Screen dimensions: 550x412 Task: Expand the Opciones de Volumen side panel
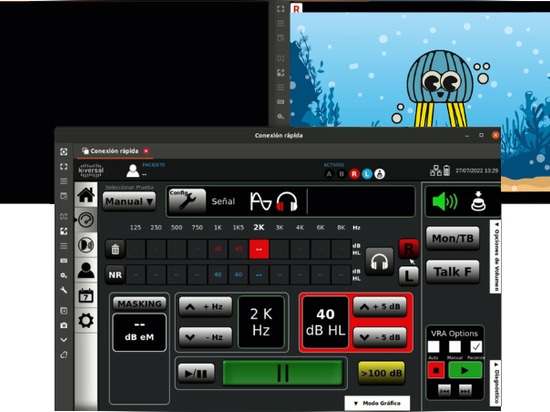click(x=496, y=257)
